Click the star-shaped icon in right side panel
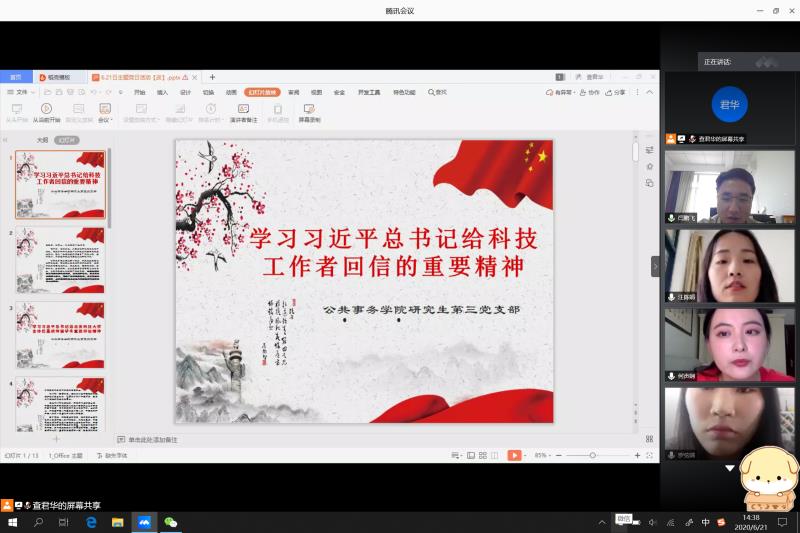 [649, 166]
